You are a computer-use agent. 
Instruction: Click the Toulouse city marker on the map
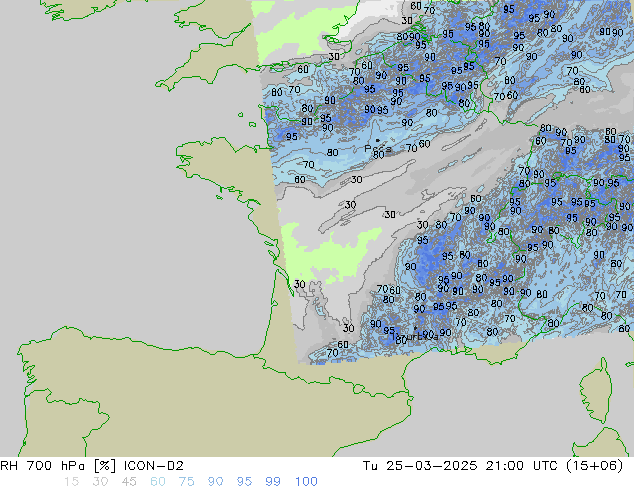415,329
